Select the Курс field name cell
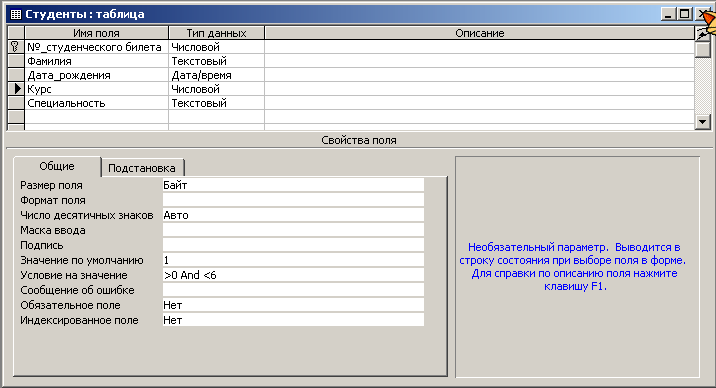Screen dimensions: 716x388 click(96, 89)
